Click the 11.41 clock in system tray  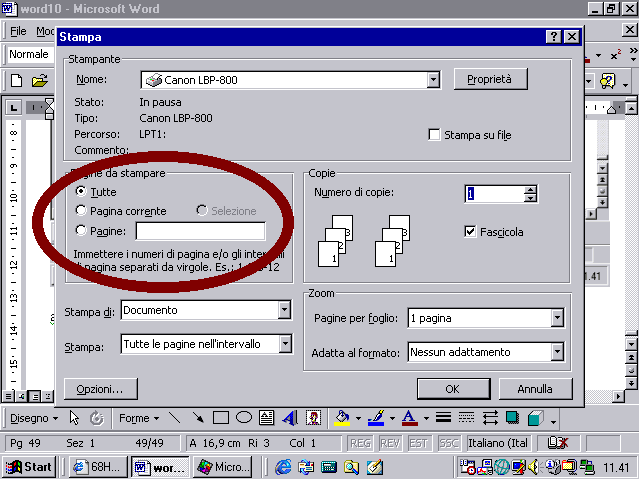click(x=616, y=468)
